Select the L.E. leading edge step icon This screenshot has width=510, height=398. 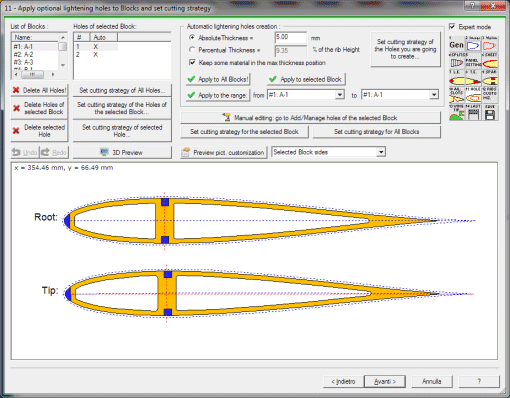[x=457, y=79]
